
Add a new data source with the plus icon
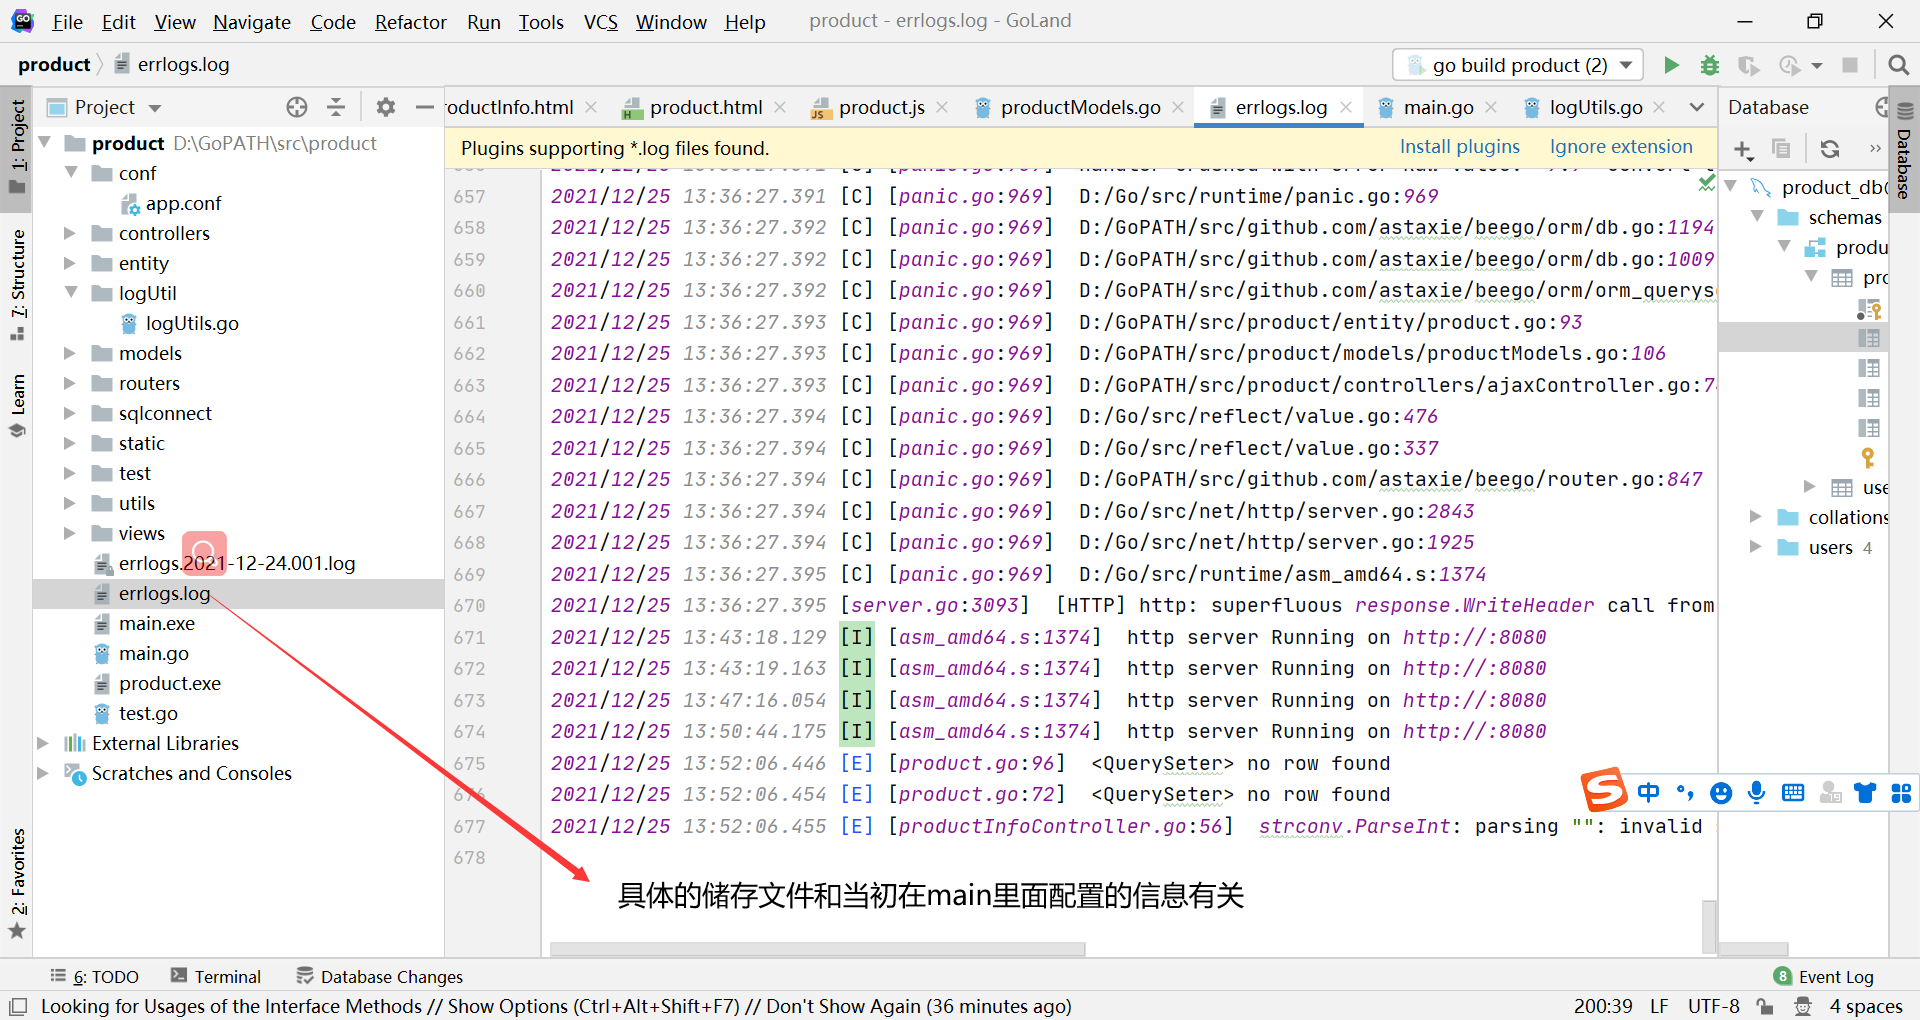[x=1744, y=148]
